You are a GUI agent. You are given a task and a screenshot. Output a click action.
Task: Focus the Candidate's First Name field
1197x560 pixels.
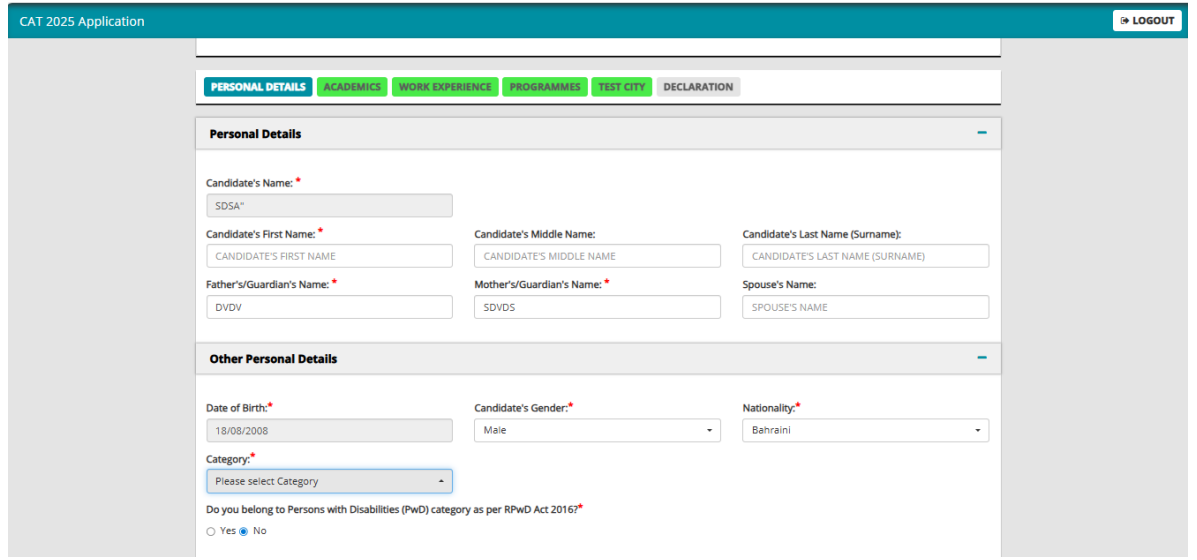coord(329,256)
